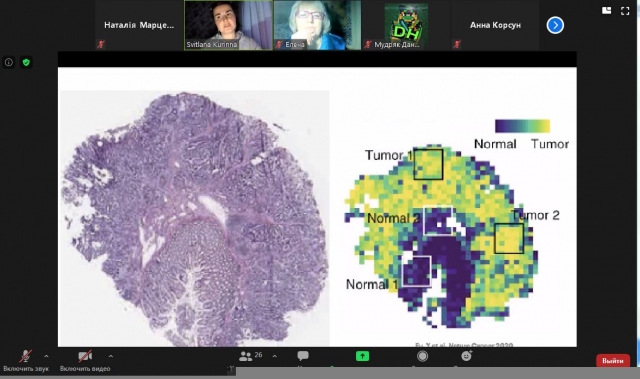The image size is (640, 379).
Task: Click the Tumor 2 black box on heatmap
Action: pyautogui.click(x=509, y=239)
